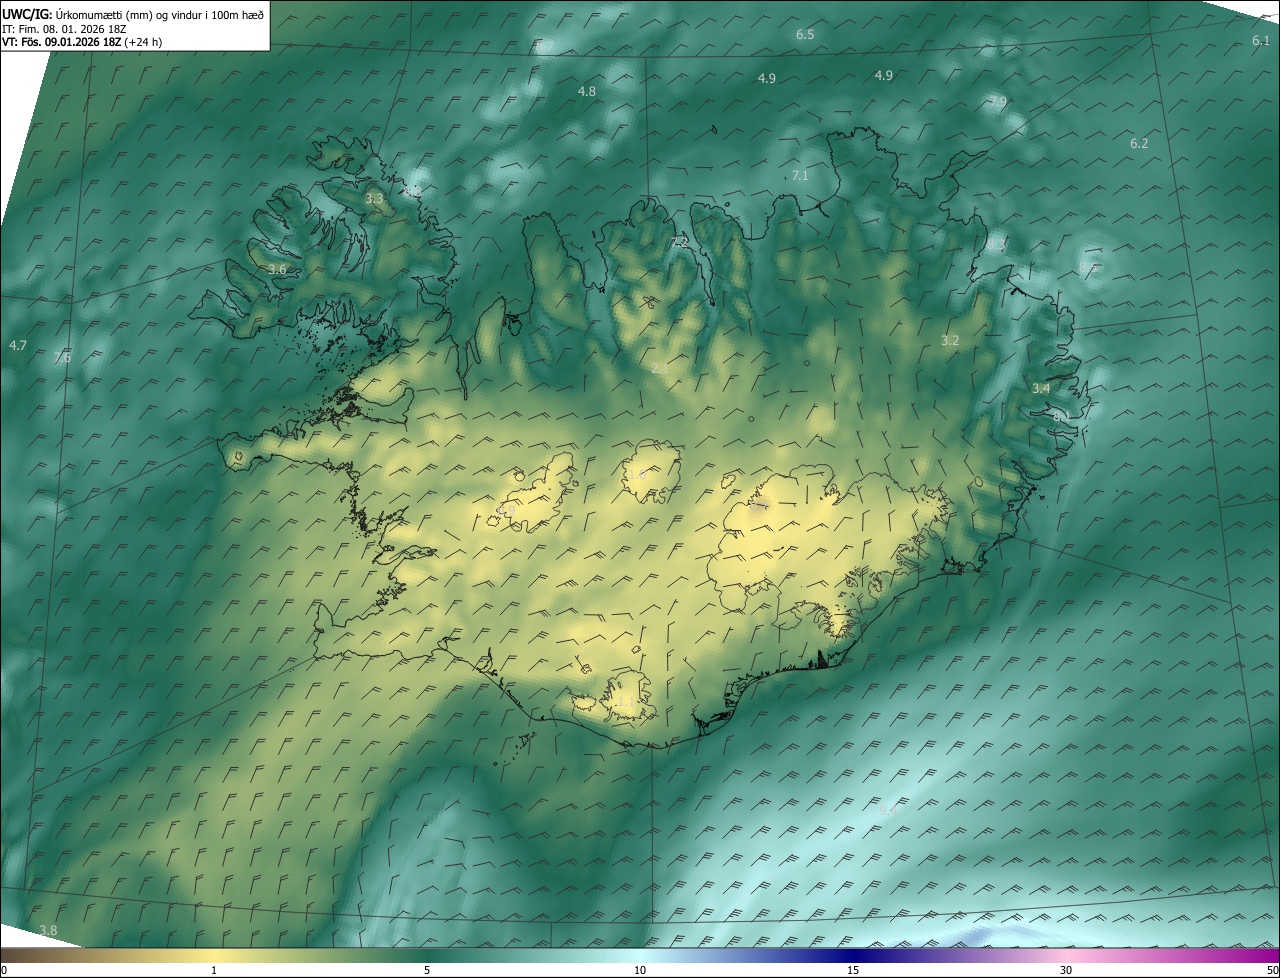Click the VT valid time +24 h line
Viewport: 1280px width, 978px height.
(x=82, y=42)
